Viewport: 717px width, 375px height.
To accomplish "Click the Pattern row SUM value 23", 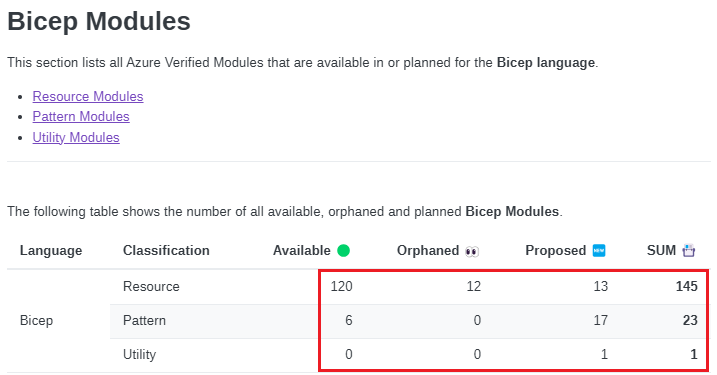I will coord(690,320).
